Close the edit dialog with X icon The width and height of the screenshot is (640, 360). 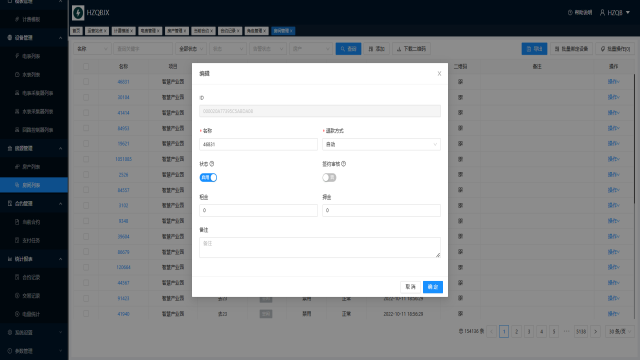(x=439, y=73)
